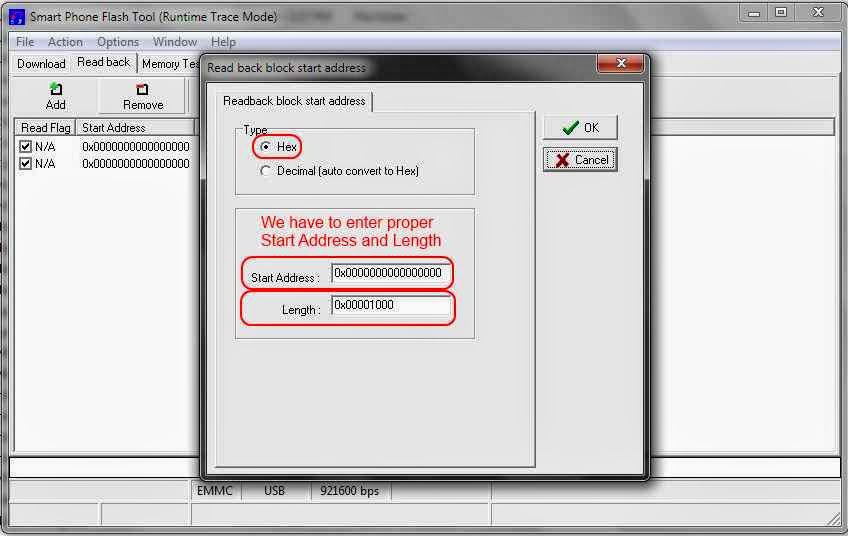
Task: Click the Remove readback entry icon
Action: click(x=142, y=89)
